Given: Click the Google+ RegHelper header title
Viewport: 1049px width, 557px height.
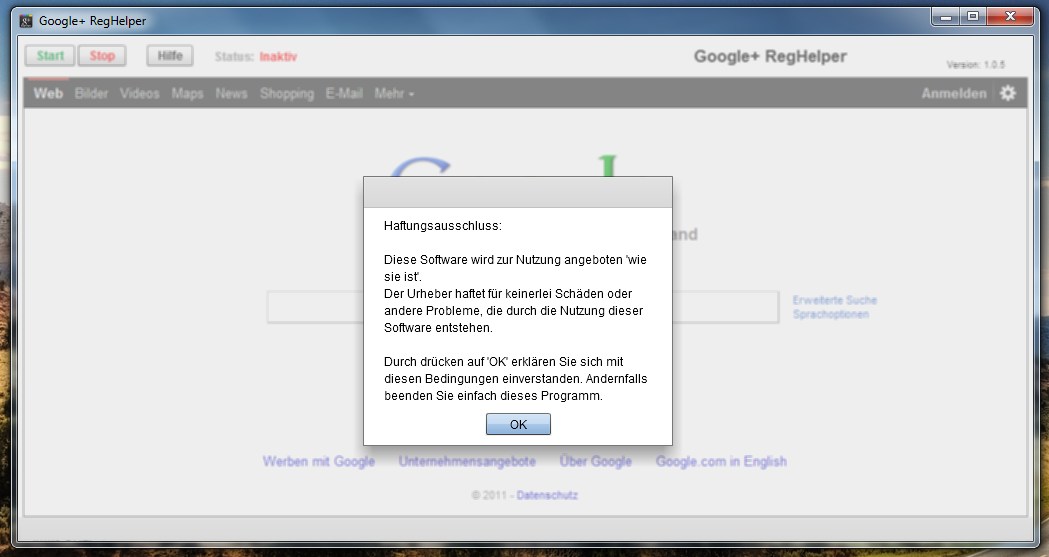Looking at the screenshot, I should point(770,56).
